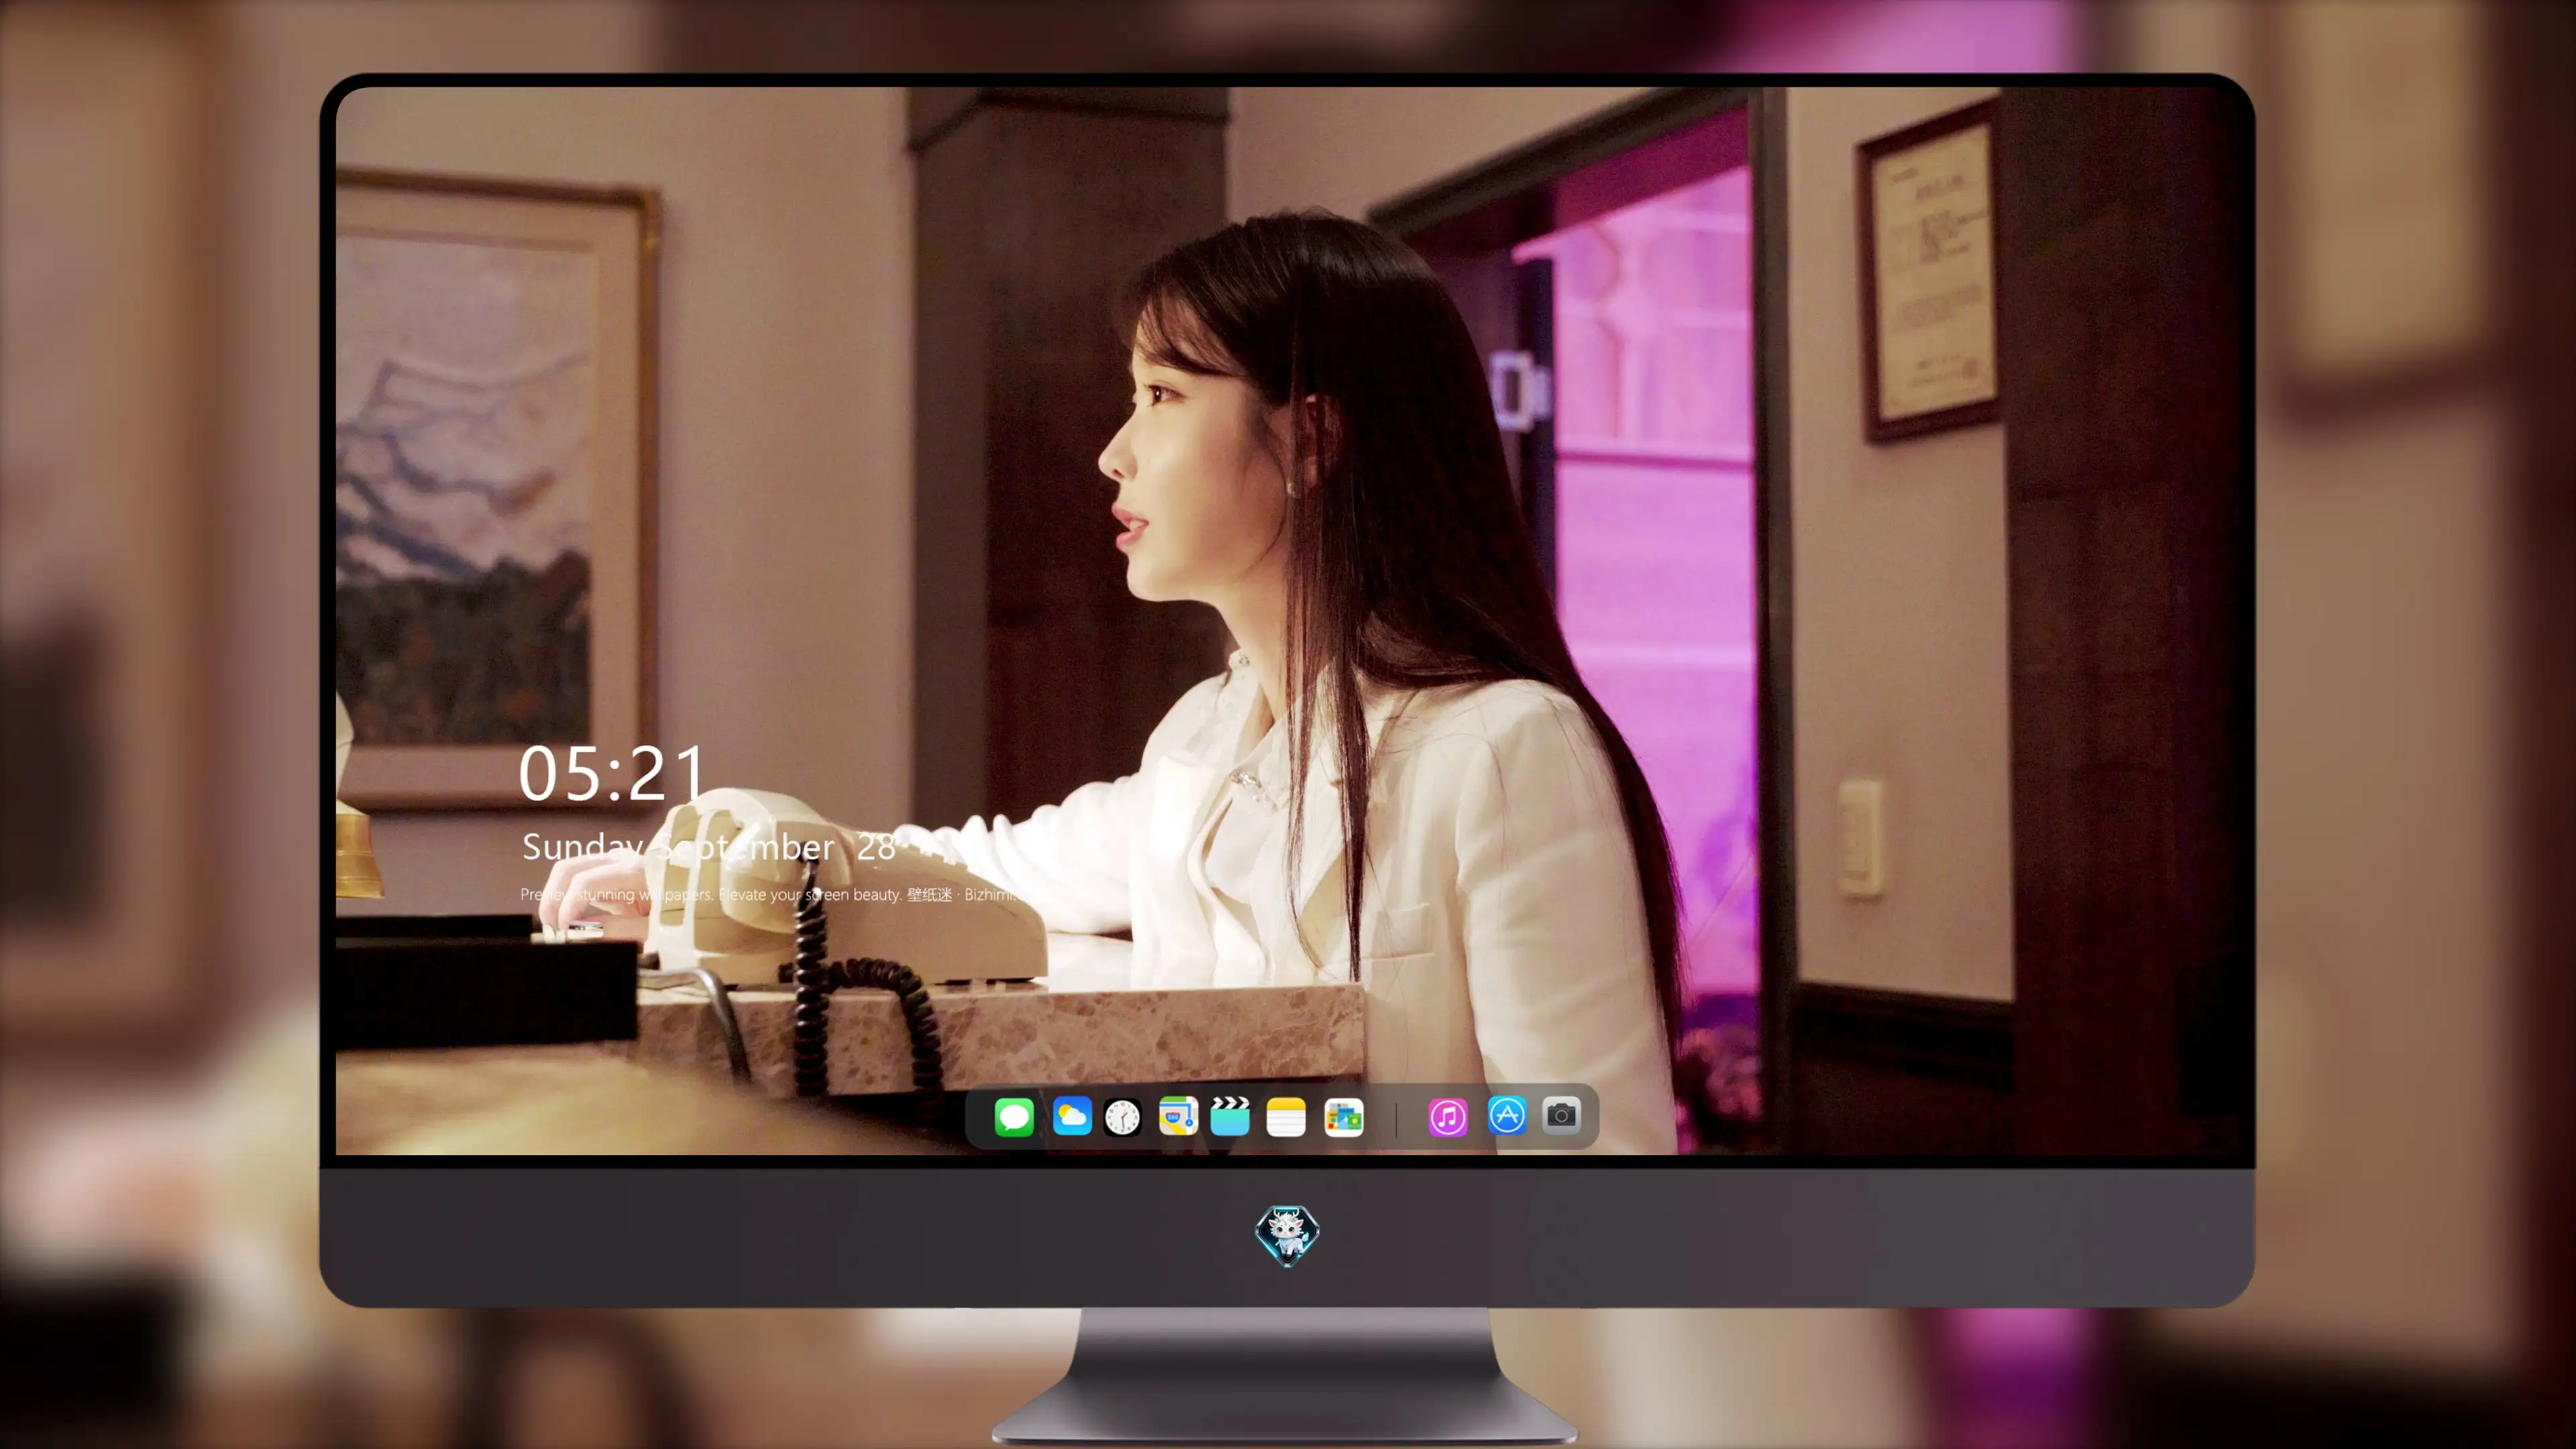Open the yellow Notes app
The width and height of the screenshot is (2576, 1449).
click(x=1286, y=1116)
